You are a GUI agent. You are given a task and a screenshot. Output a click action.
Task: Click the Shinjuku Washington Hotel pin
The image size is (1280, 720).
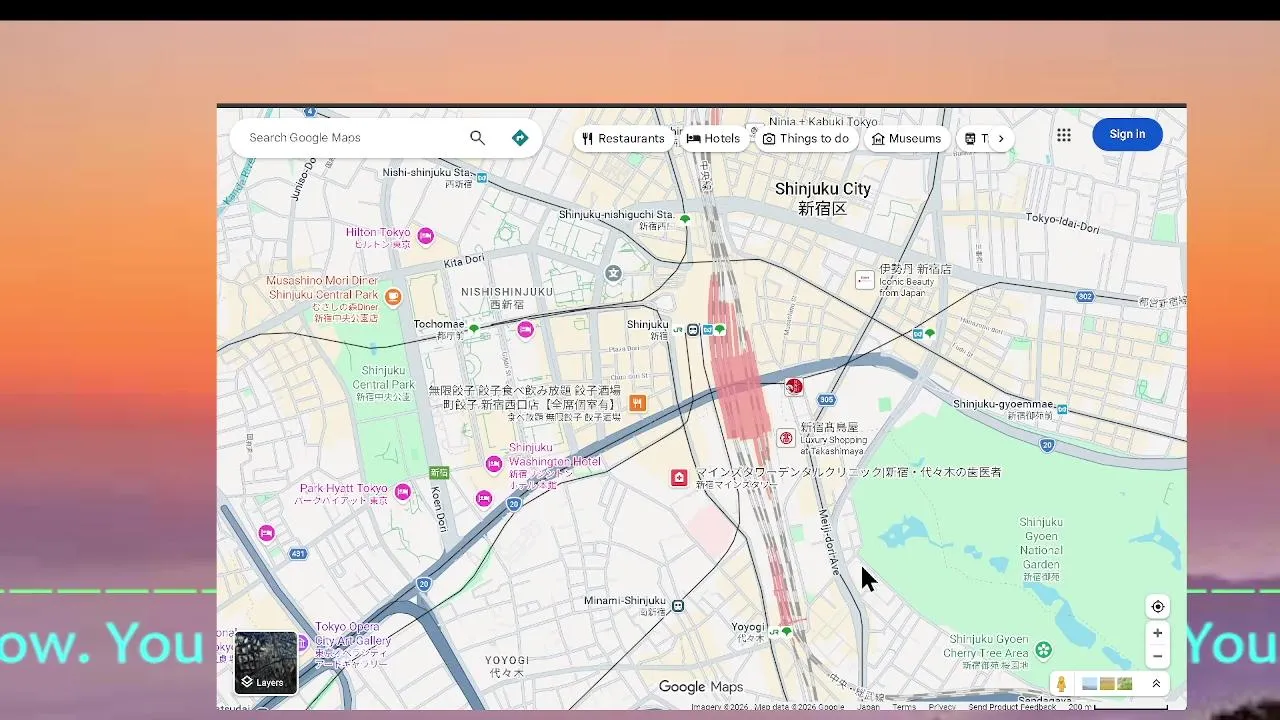(x=493, y=463)
